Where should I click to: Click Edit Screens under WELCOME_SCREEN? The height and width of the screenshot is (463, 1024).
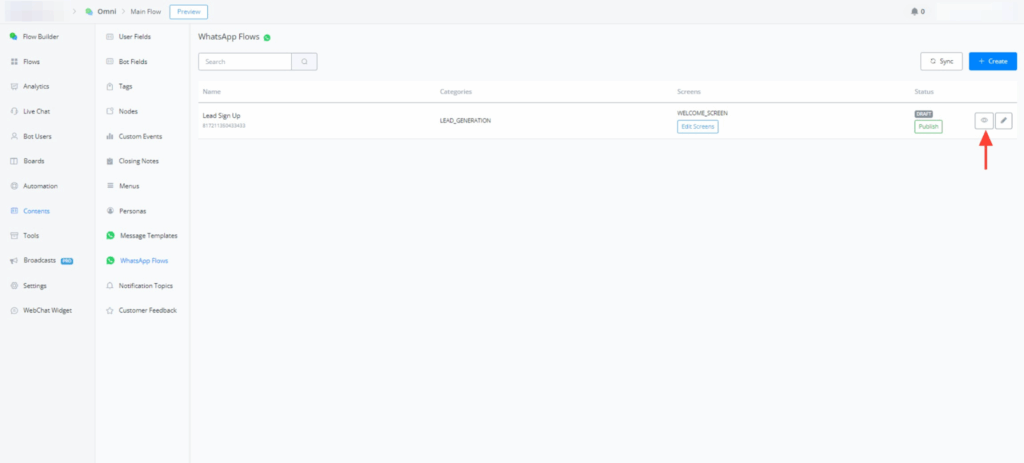point(697,127)
